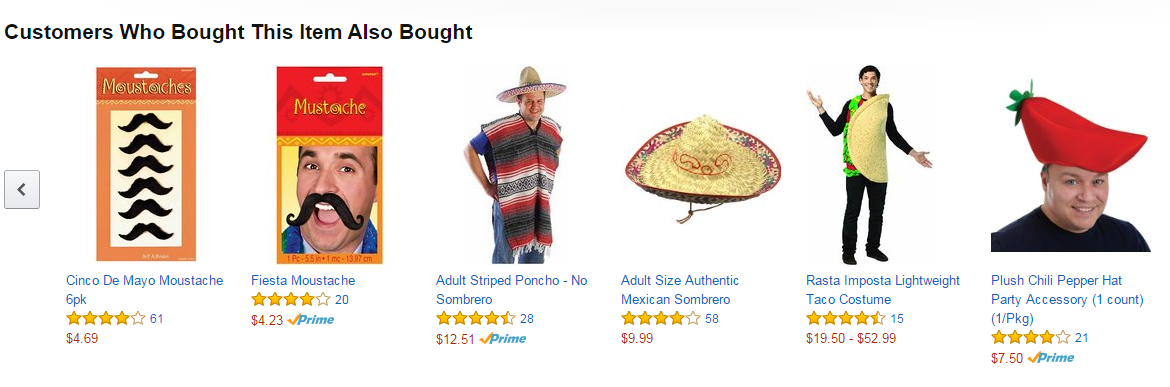Open the Fiesta Moustache product image
The image size is (1170, 387).
pos(329,165)
